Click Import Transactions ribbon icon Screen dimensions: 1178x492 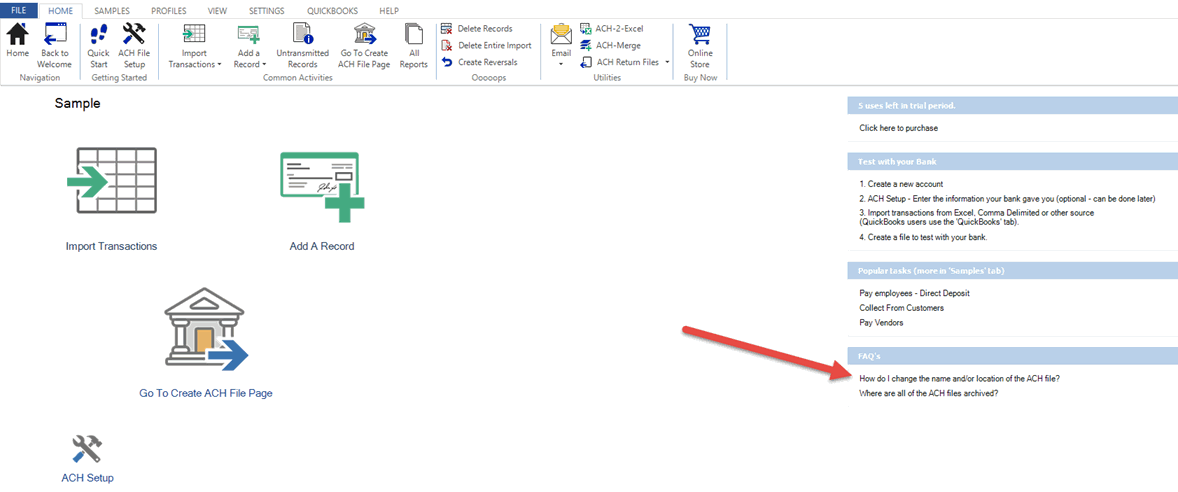[195, 35]
